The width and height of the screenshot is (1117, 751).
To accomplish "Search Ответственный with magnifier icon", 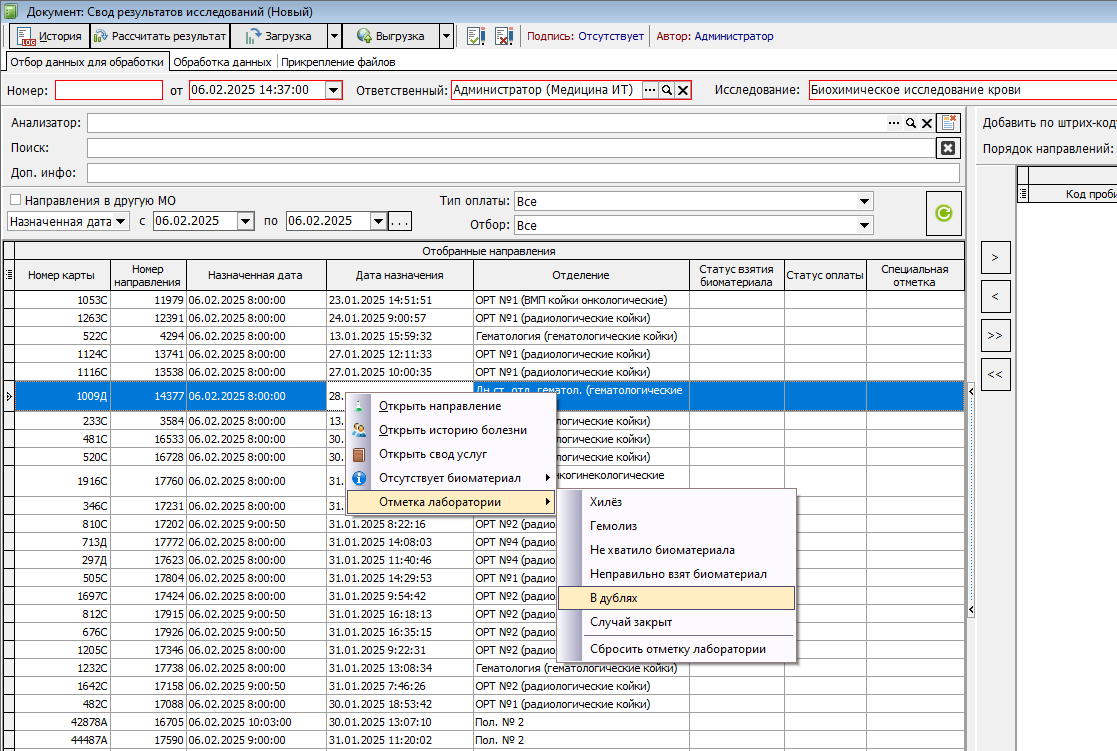I will point(667,90).
